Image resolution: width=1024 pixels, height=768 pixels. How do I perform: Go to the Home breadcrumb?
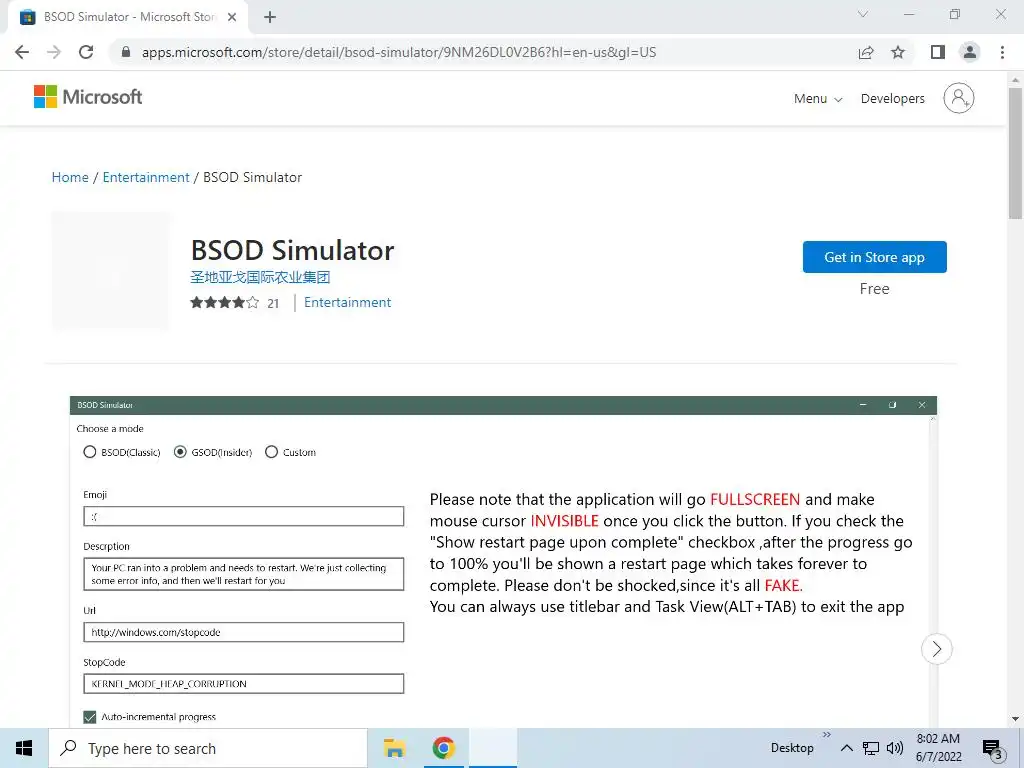click(x=70, y=177)
